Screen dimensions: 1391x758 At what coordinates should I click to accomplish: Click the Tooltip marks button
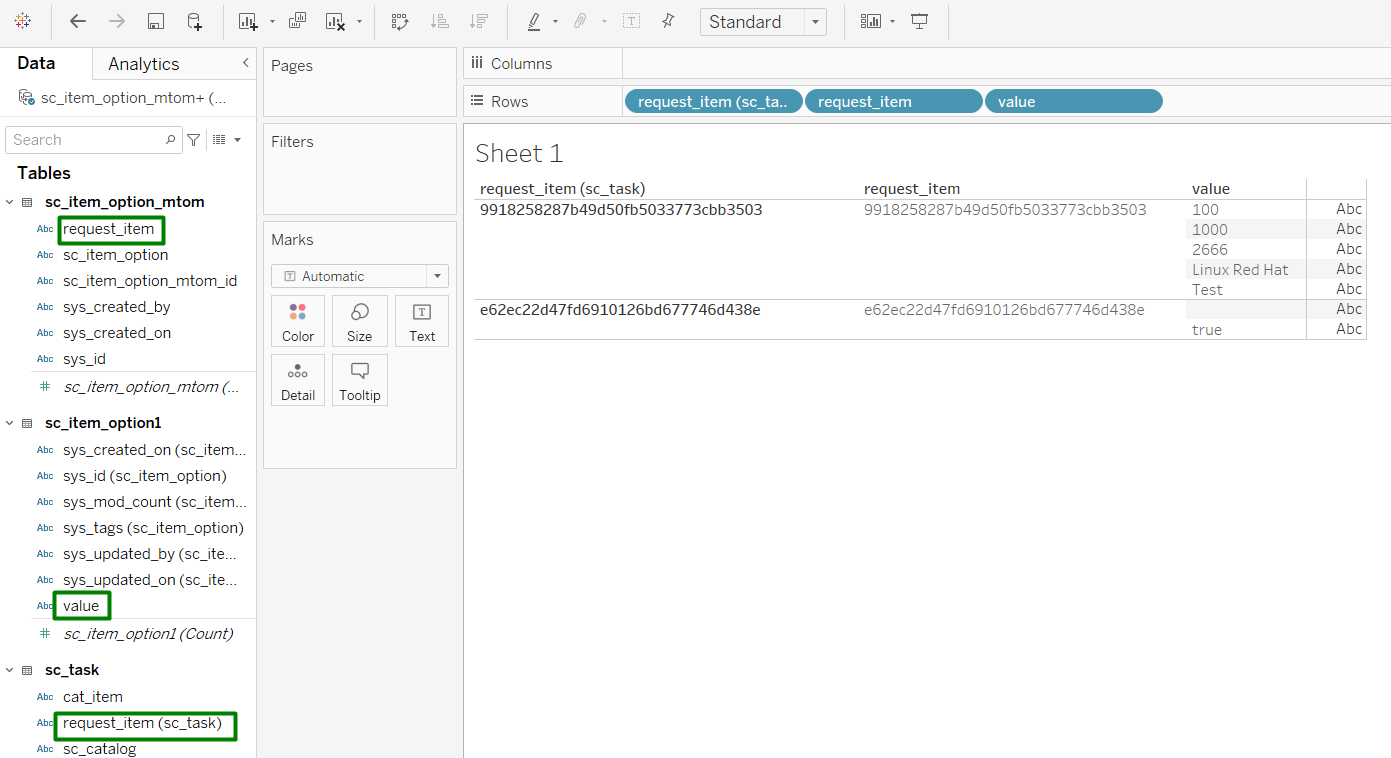(360, 380)
